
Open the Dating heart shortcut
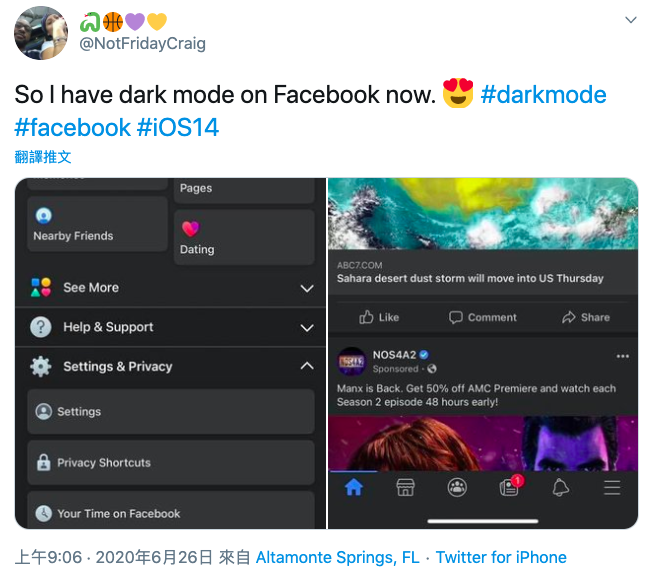244,237
